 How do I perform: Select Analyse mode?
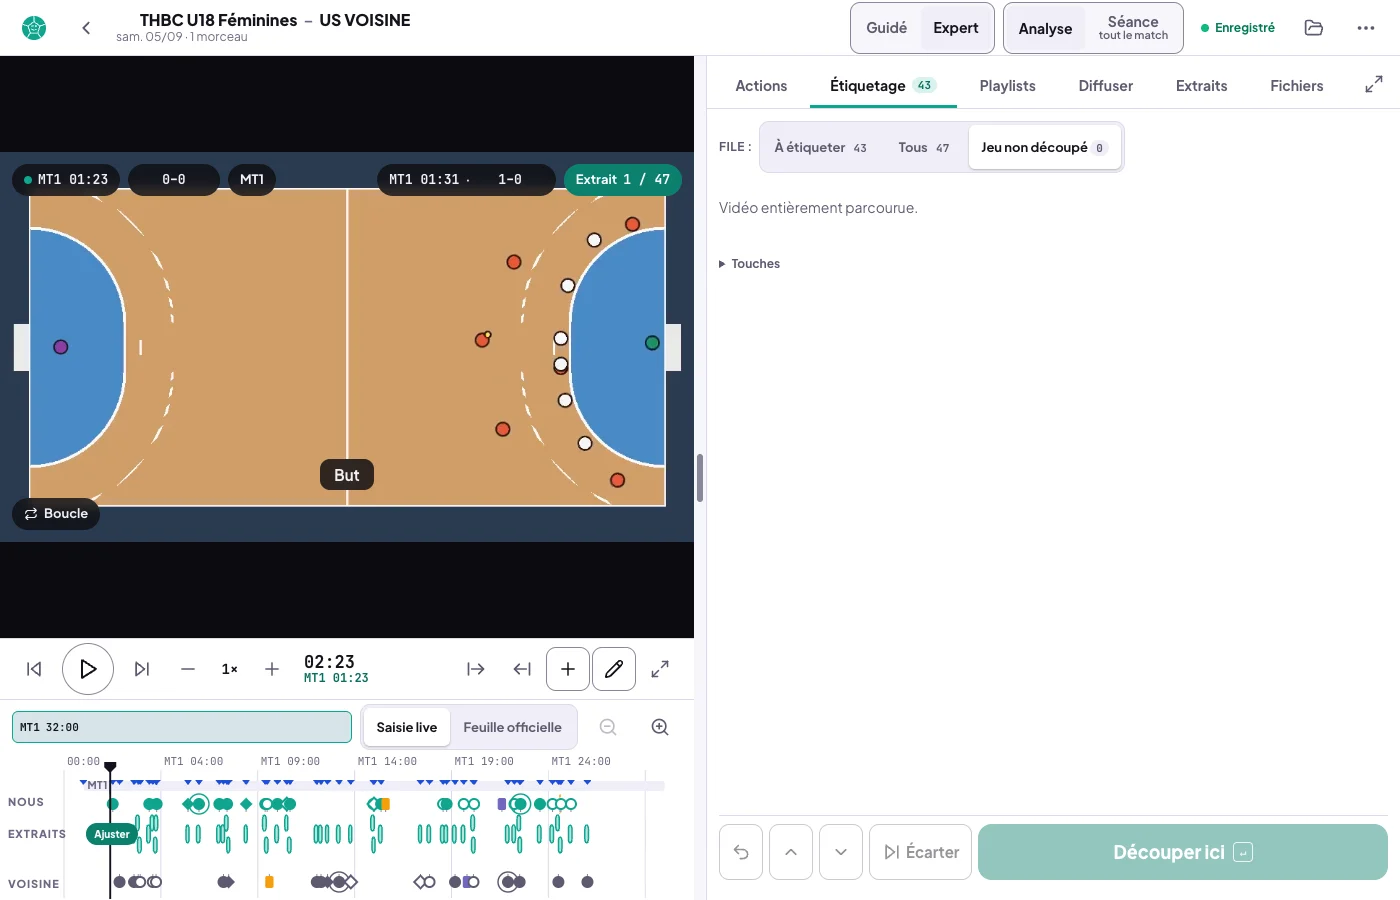pos(1045,28)
